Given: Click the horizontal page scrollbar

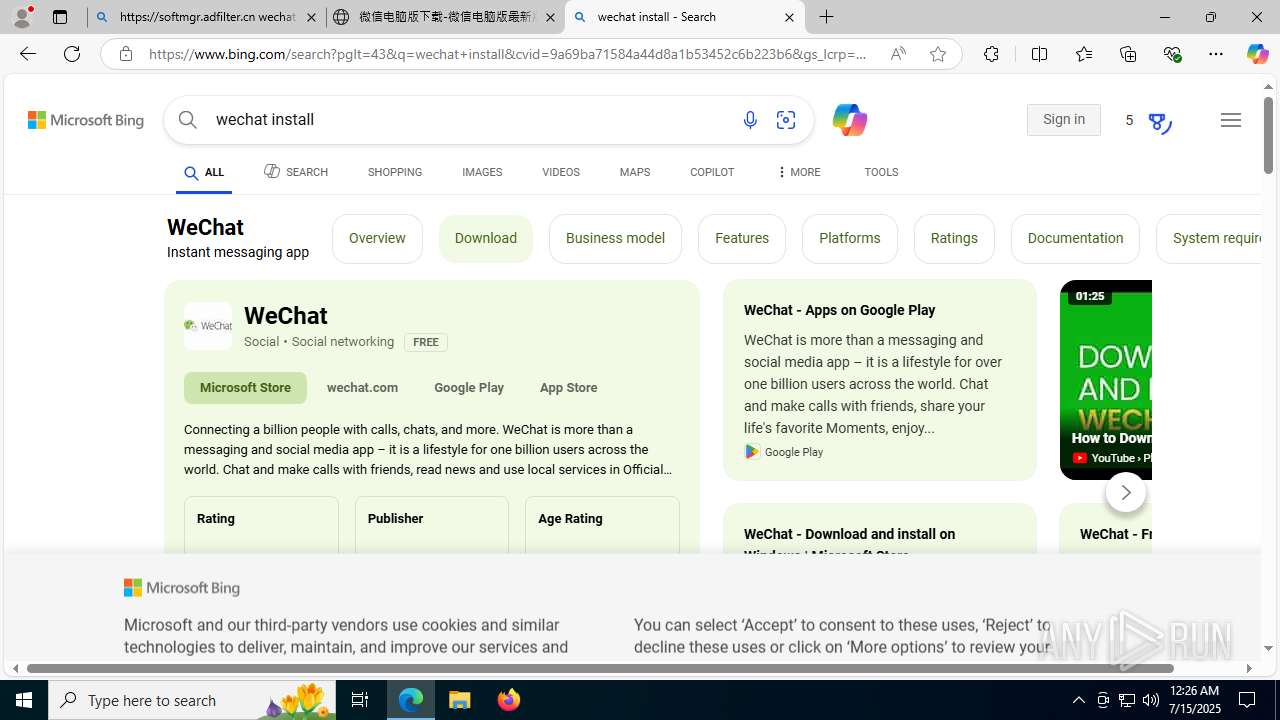Looking at the screenshot, I should [x=600, y=668].
